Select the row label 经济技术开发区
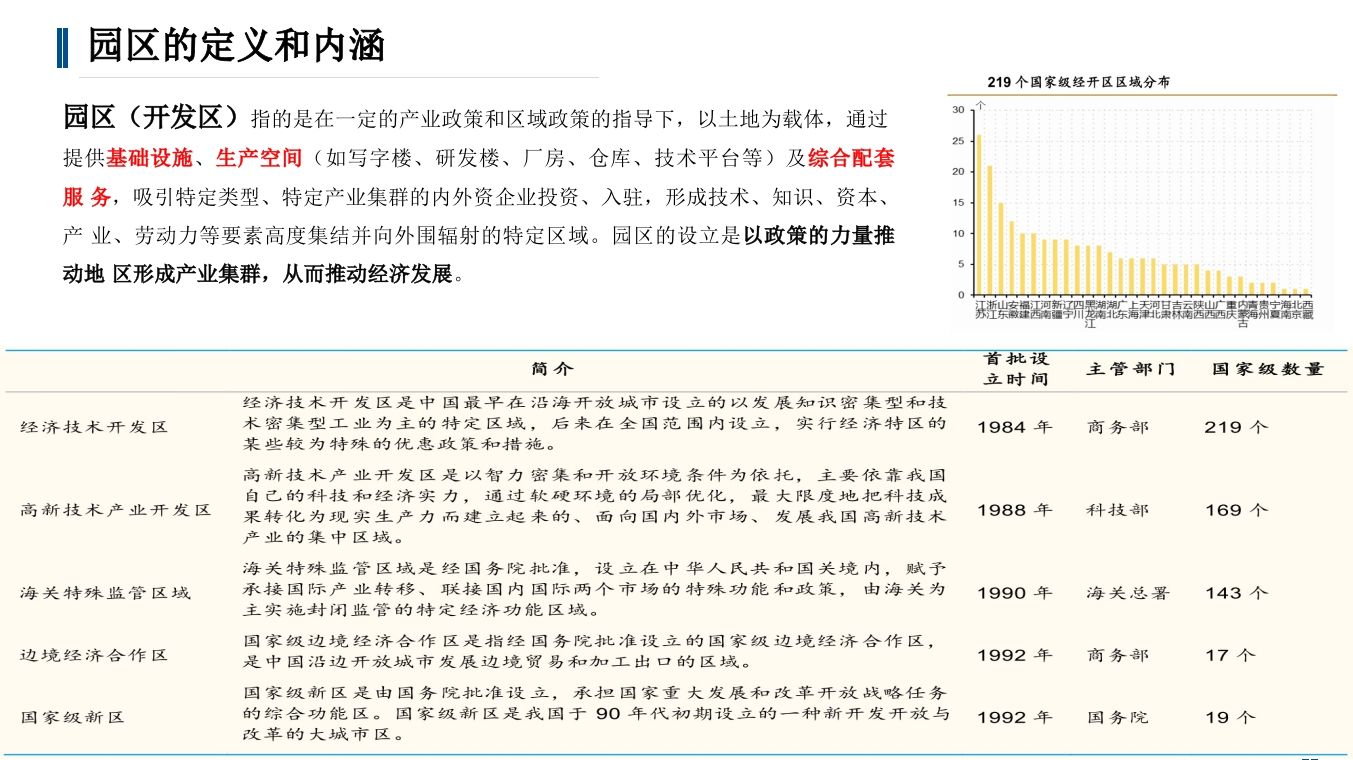This screenshot has width=1353, height=760. point(94,427)
